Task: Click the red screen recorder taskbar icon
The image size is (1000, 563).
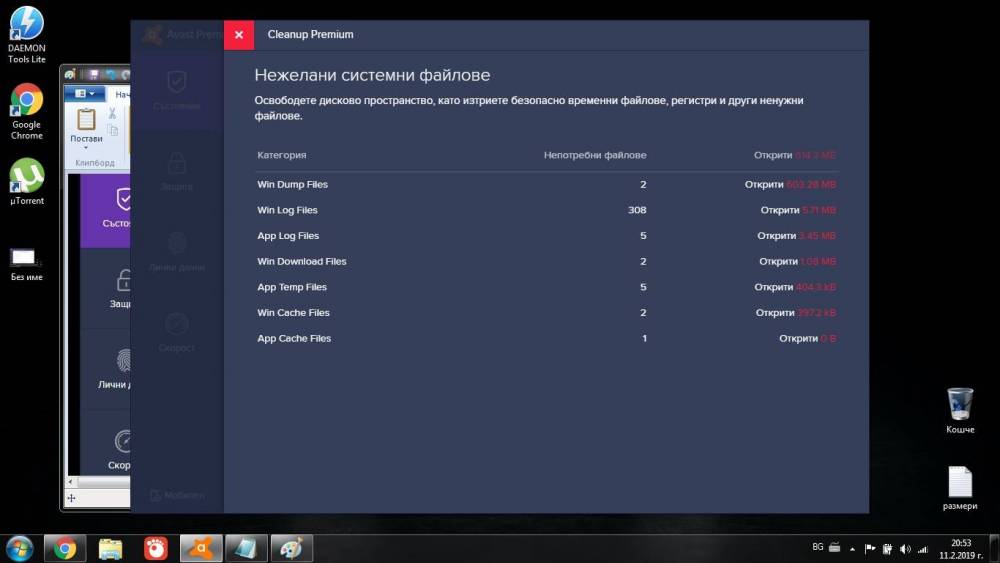Action: click(156, 548)
